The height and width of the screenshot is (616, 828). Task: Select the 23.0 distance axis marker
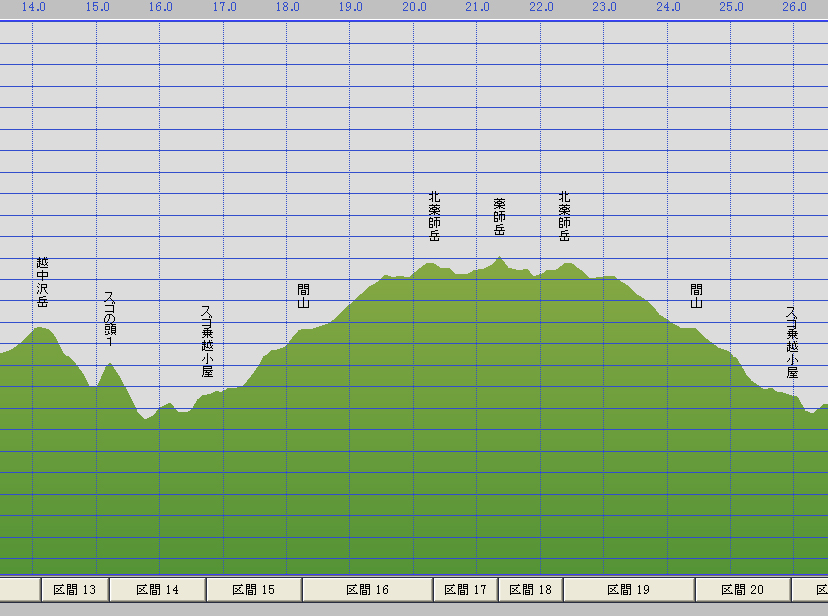tap(604, 7)
